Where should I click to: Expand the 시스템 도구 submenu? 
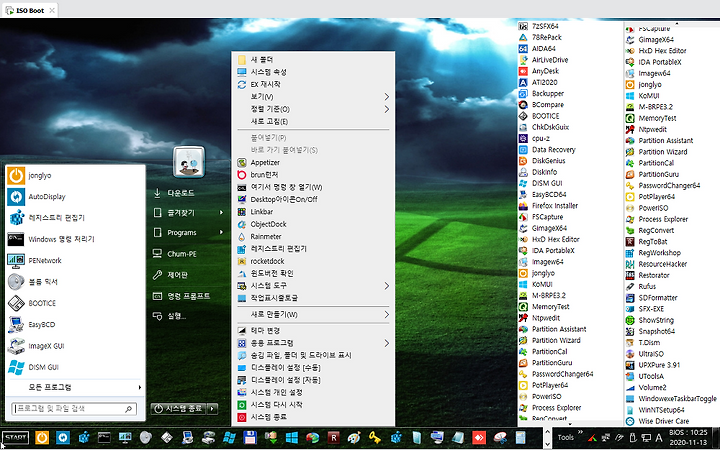[x=313, y=286]
